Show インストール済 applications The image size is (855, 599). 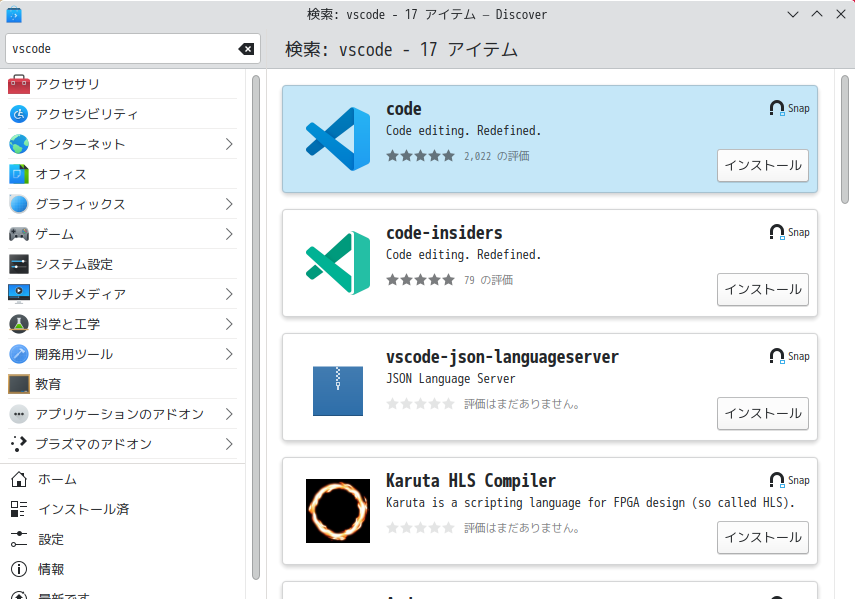click(123, 509)
